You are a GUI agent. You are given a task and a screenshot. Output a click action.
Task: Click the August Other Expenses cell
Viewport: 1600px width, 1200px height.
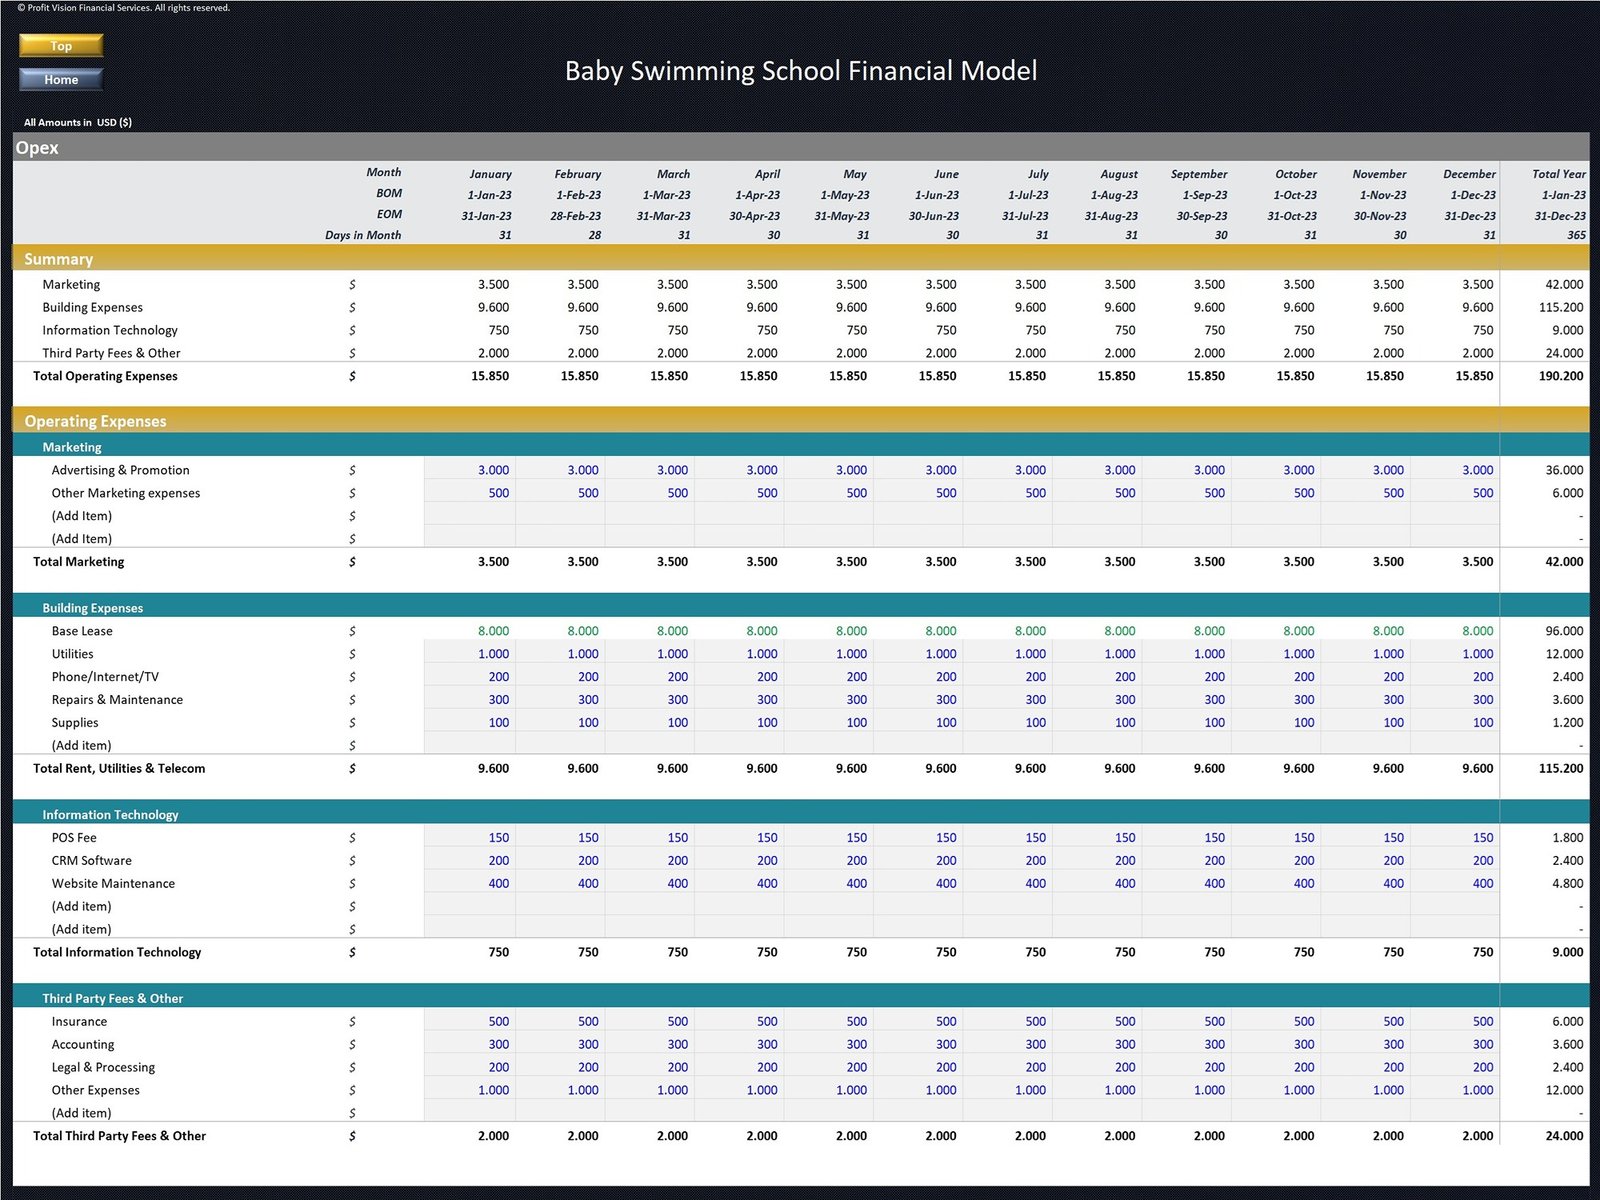click(x=1119, y=1091)
